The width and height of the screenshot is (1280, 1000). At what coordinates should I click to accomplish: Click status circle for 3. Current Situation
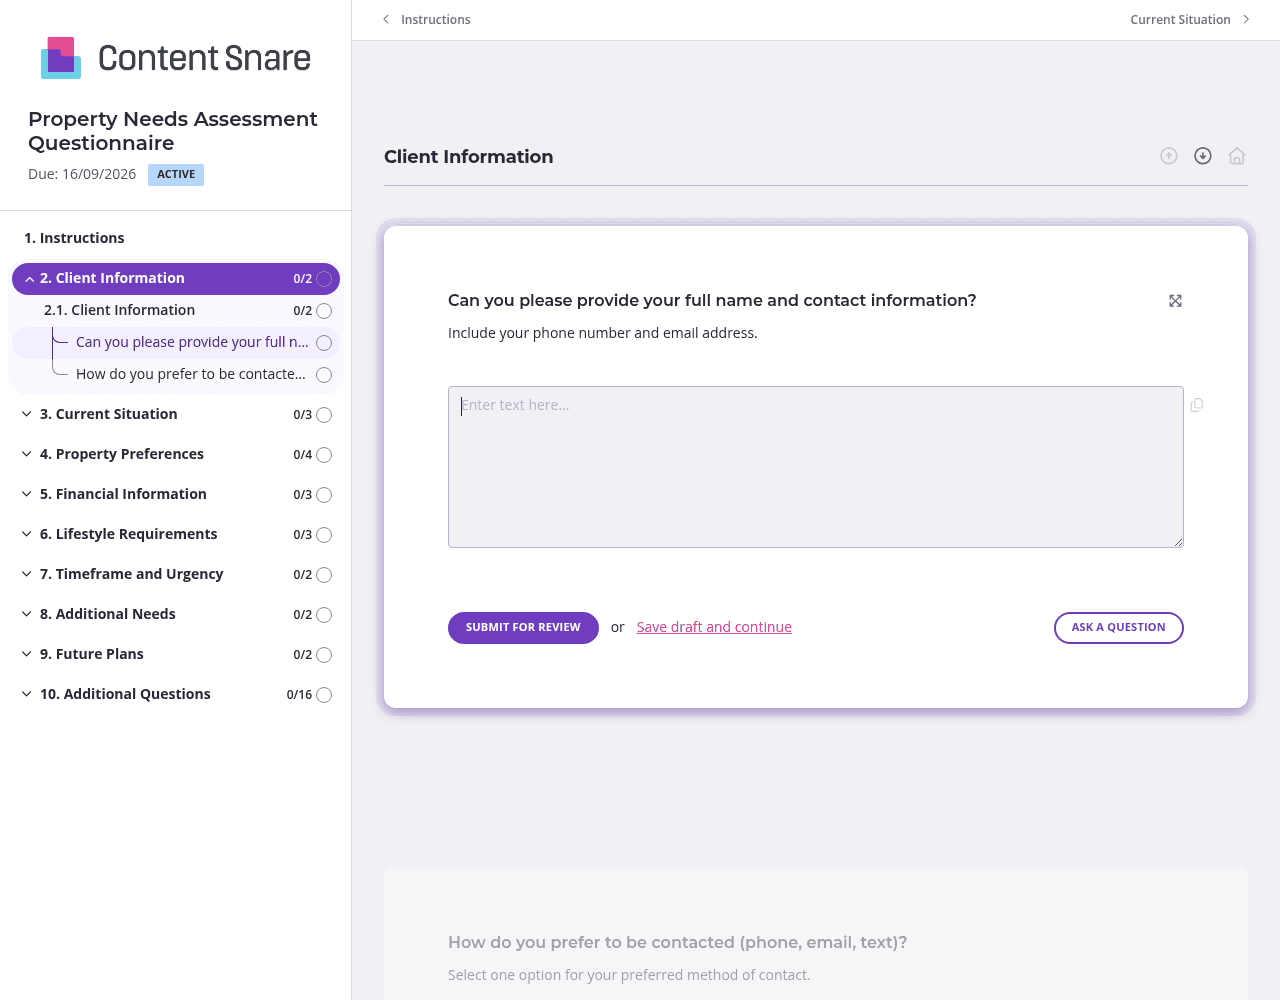click(324, 415)
